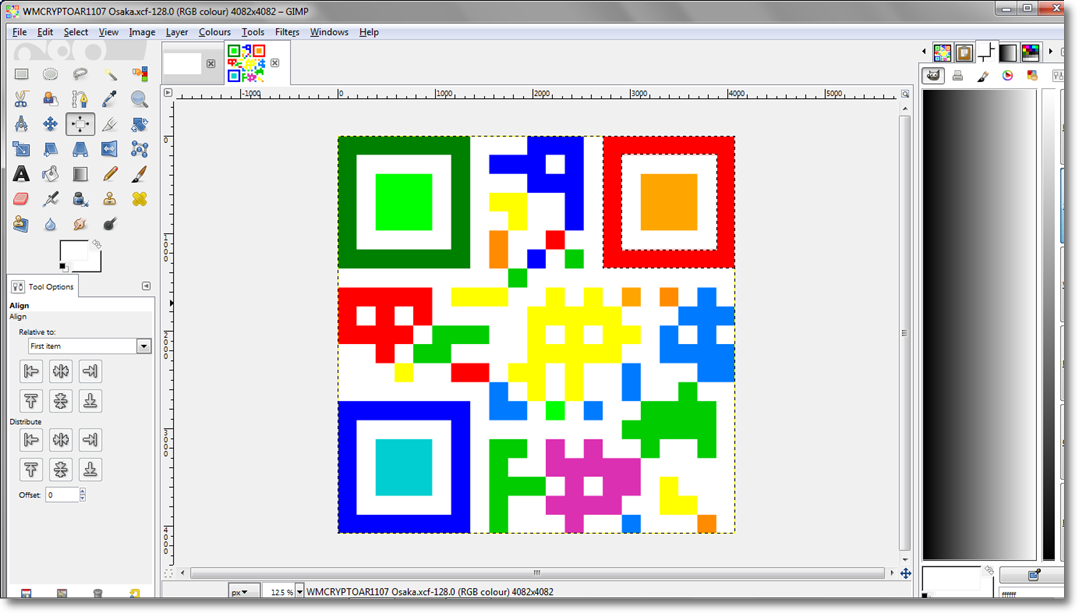
Task: Open the px unit dropdown in status bar
Action: click(243, 592)
